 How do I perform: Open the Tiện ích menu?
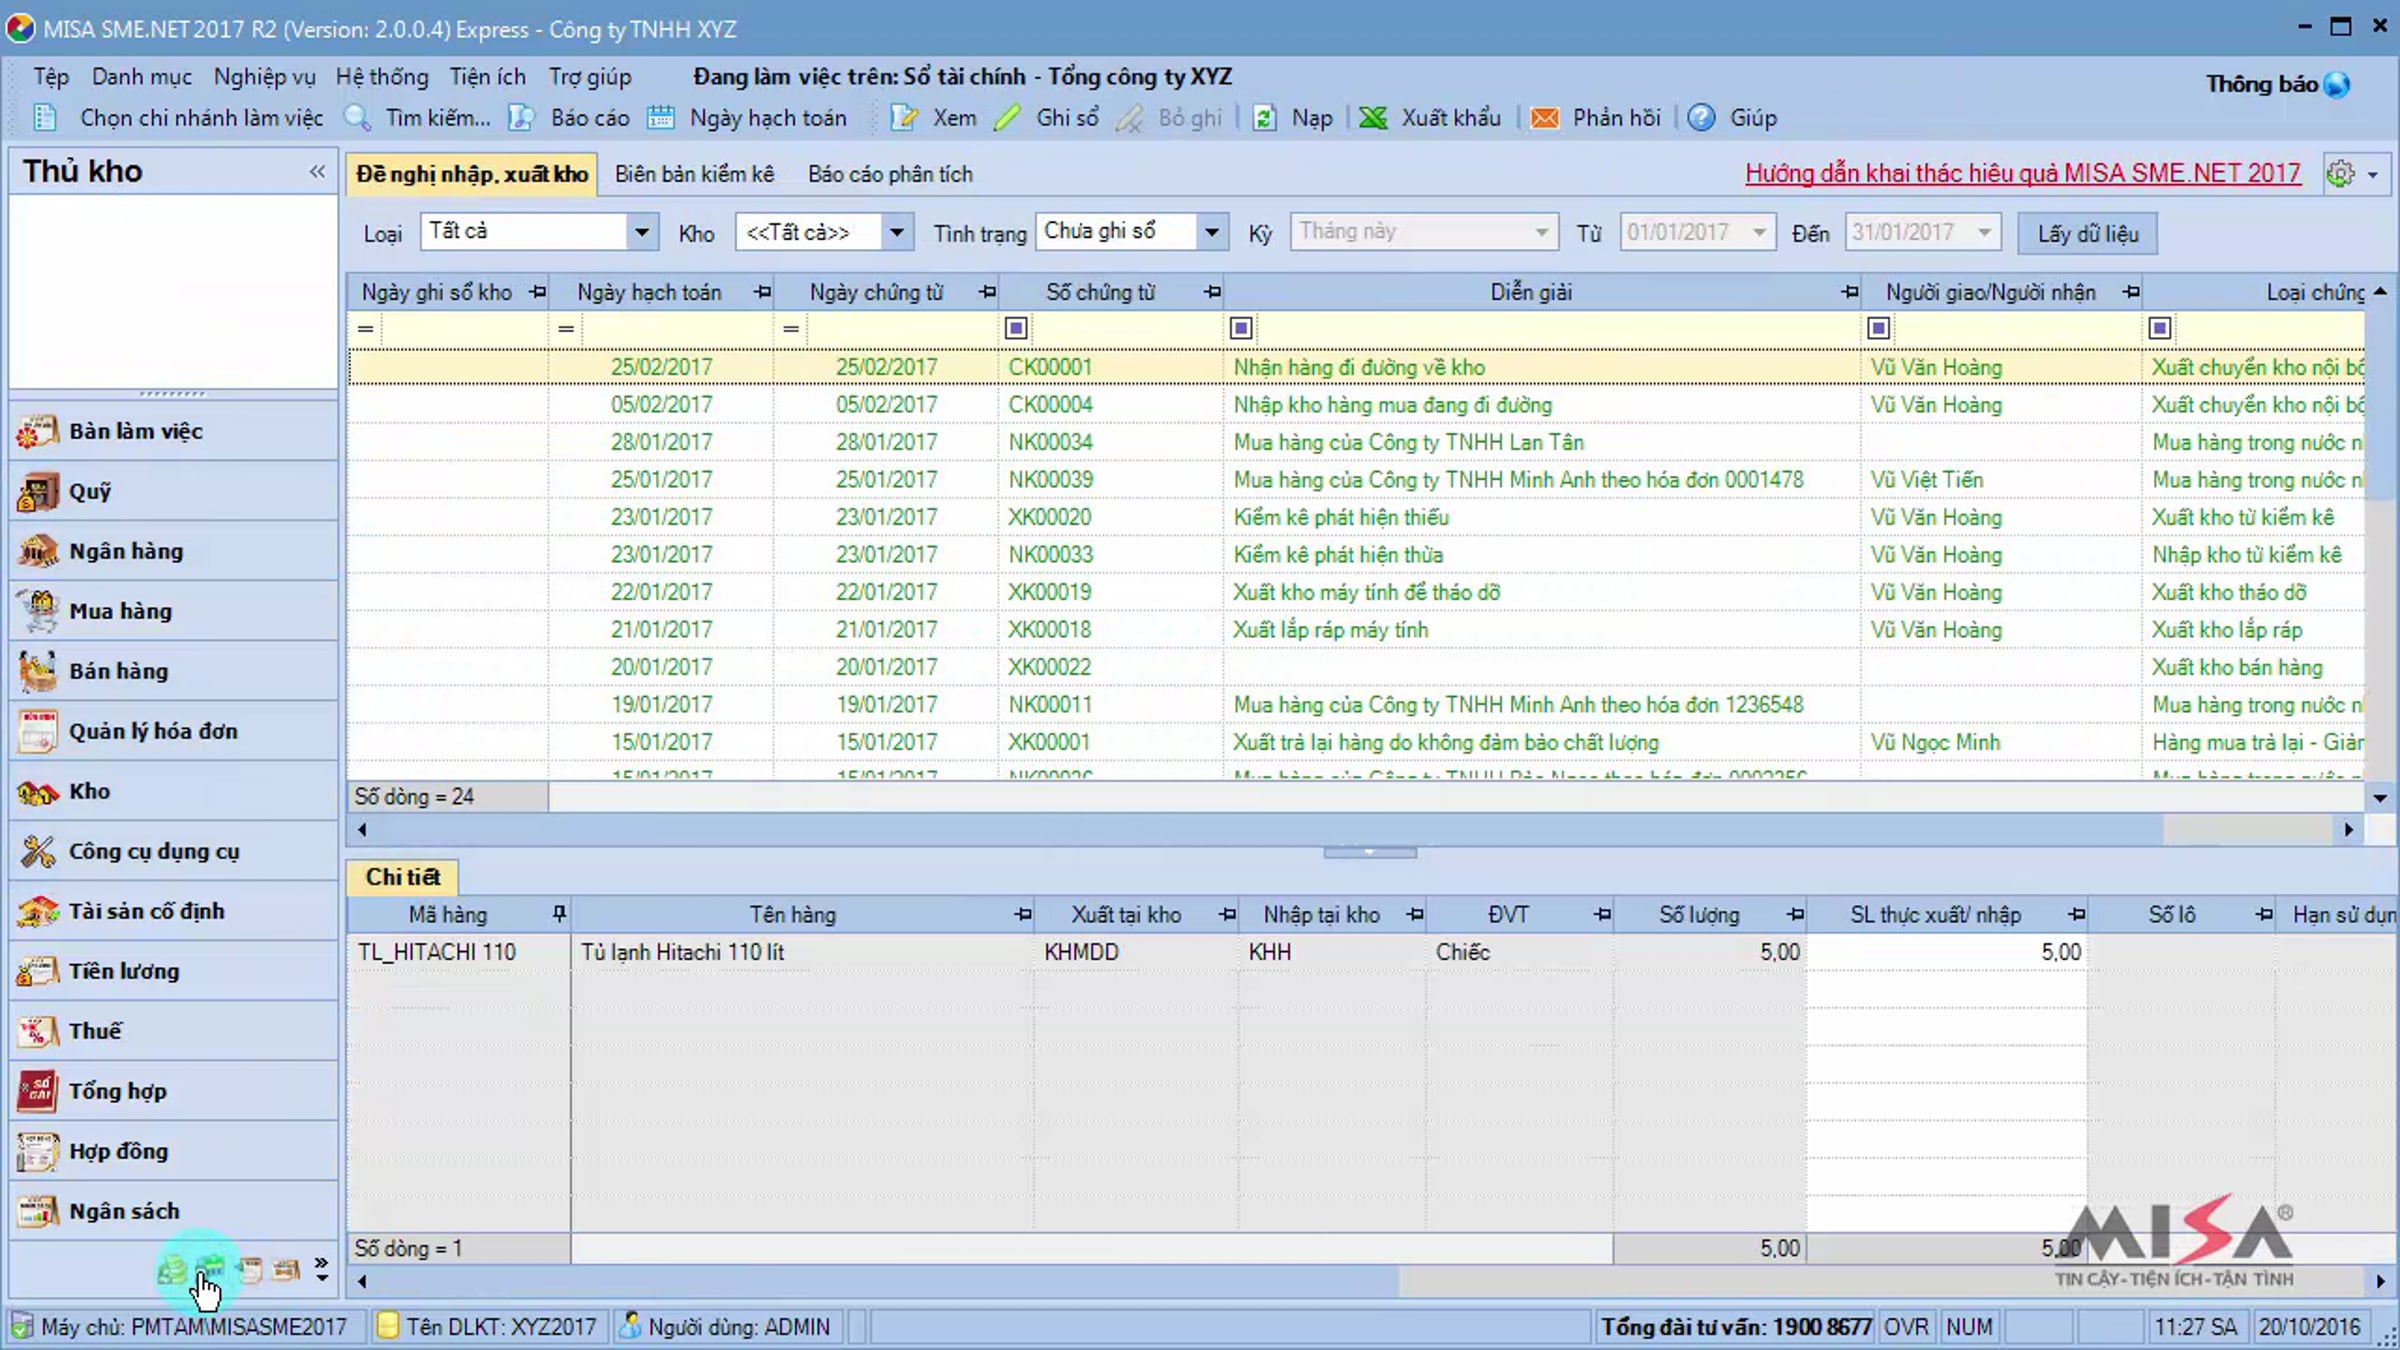tap(487, 77)
